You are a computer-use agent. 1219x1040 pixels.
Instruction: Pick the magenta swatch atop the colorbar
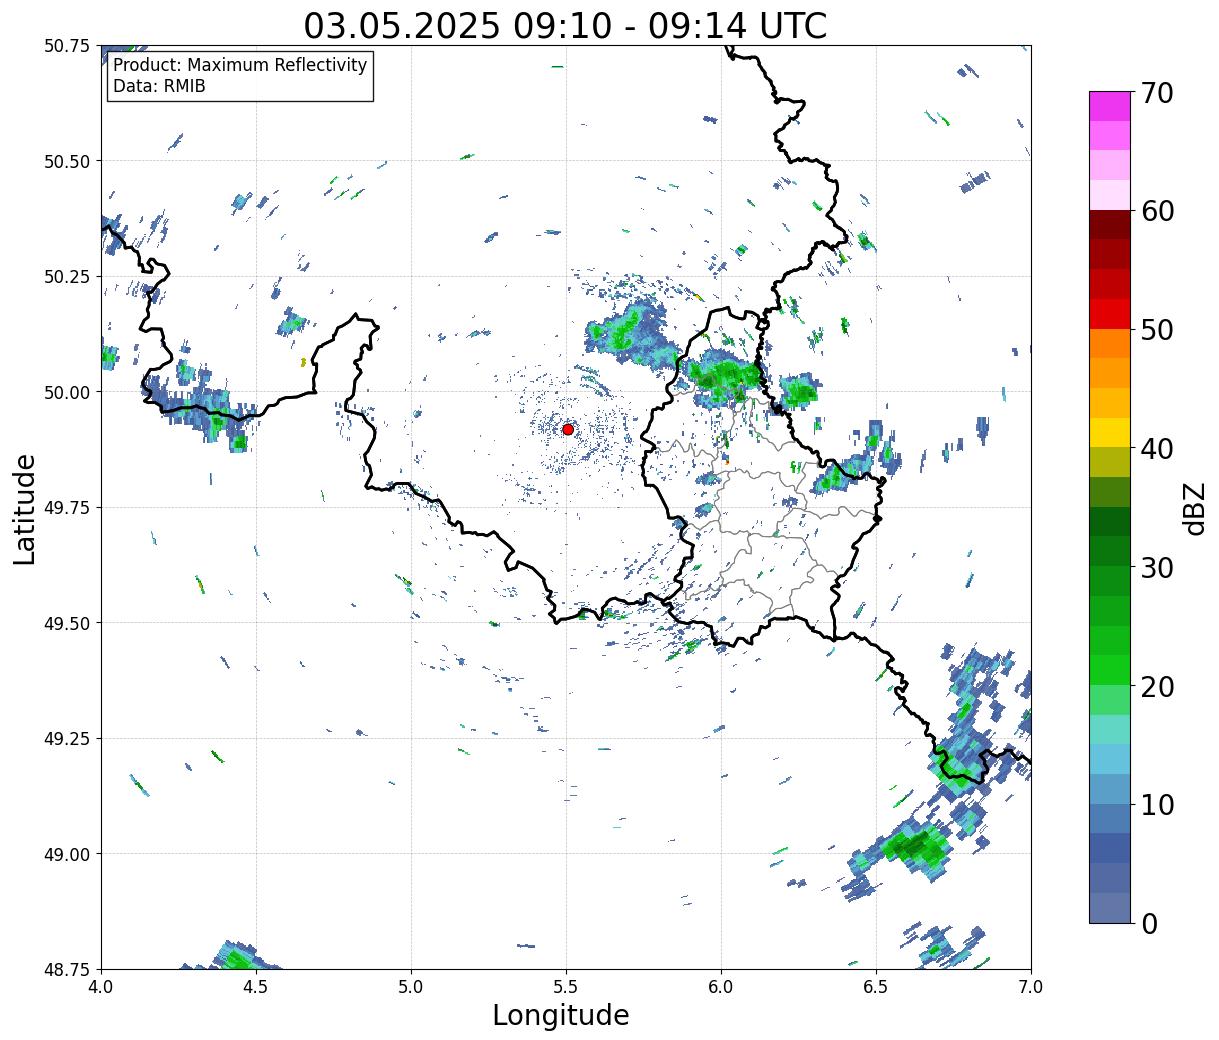pos(1110,106)
